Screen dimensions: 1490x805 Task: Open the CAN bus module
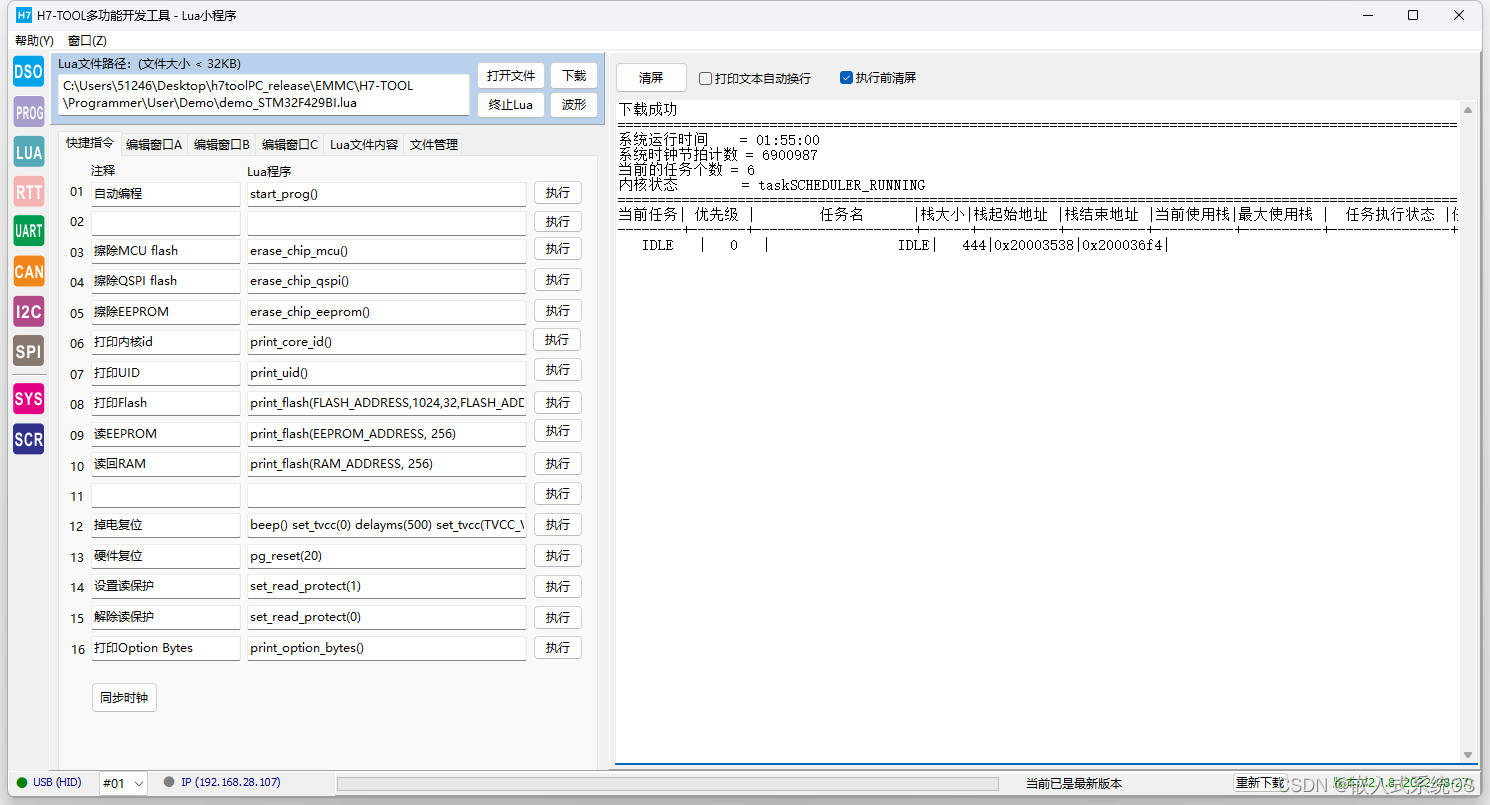tap(28, 271)
